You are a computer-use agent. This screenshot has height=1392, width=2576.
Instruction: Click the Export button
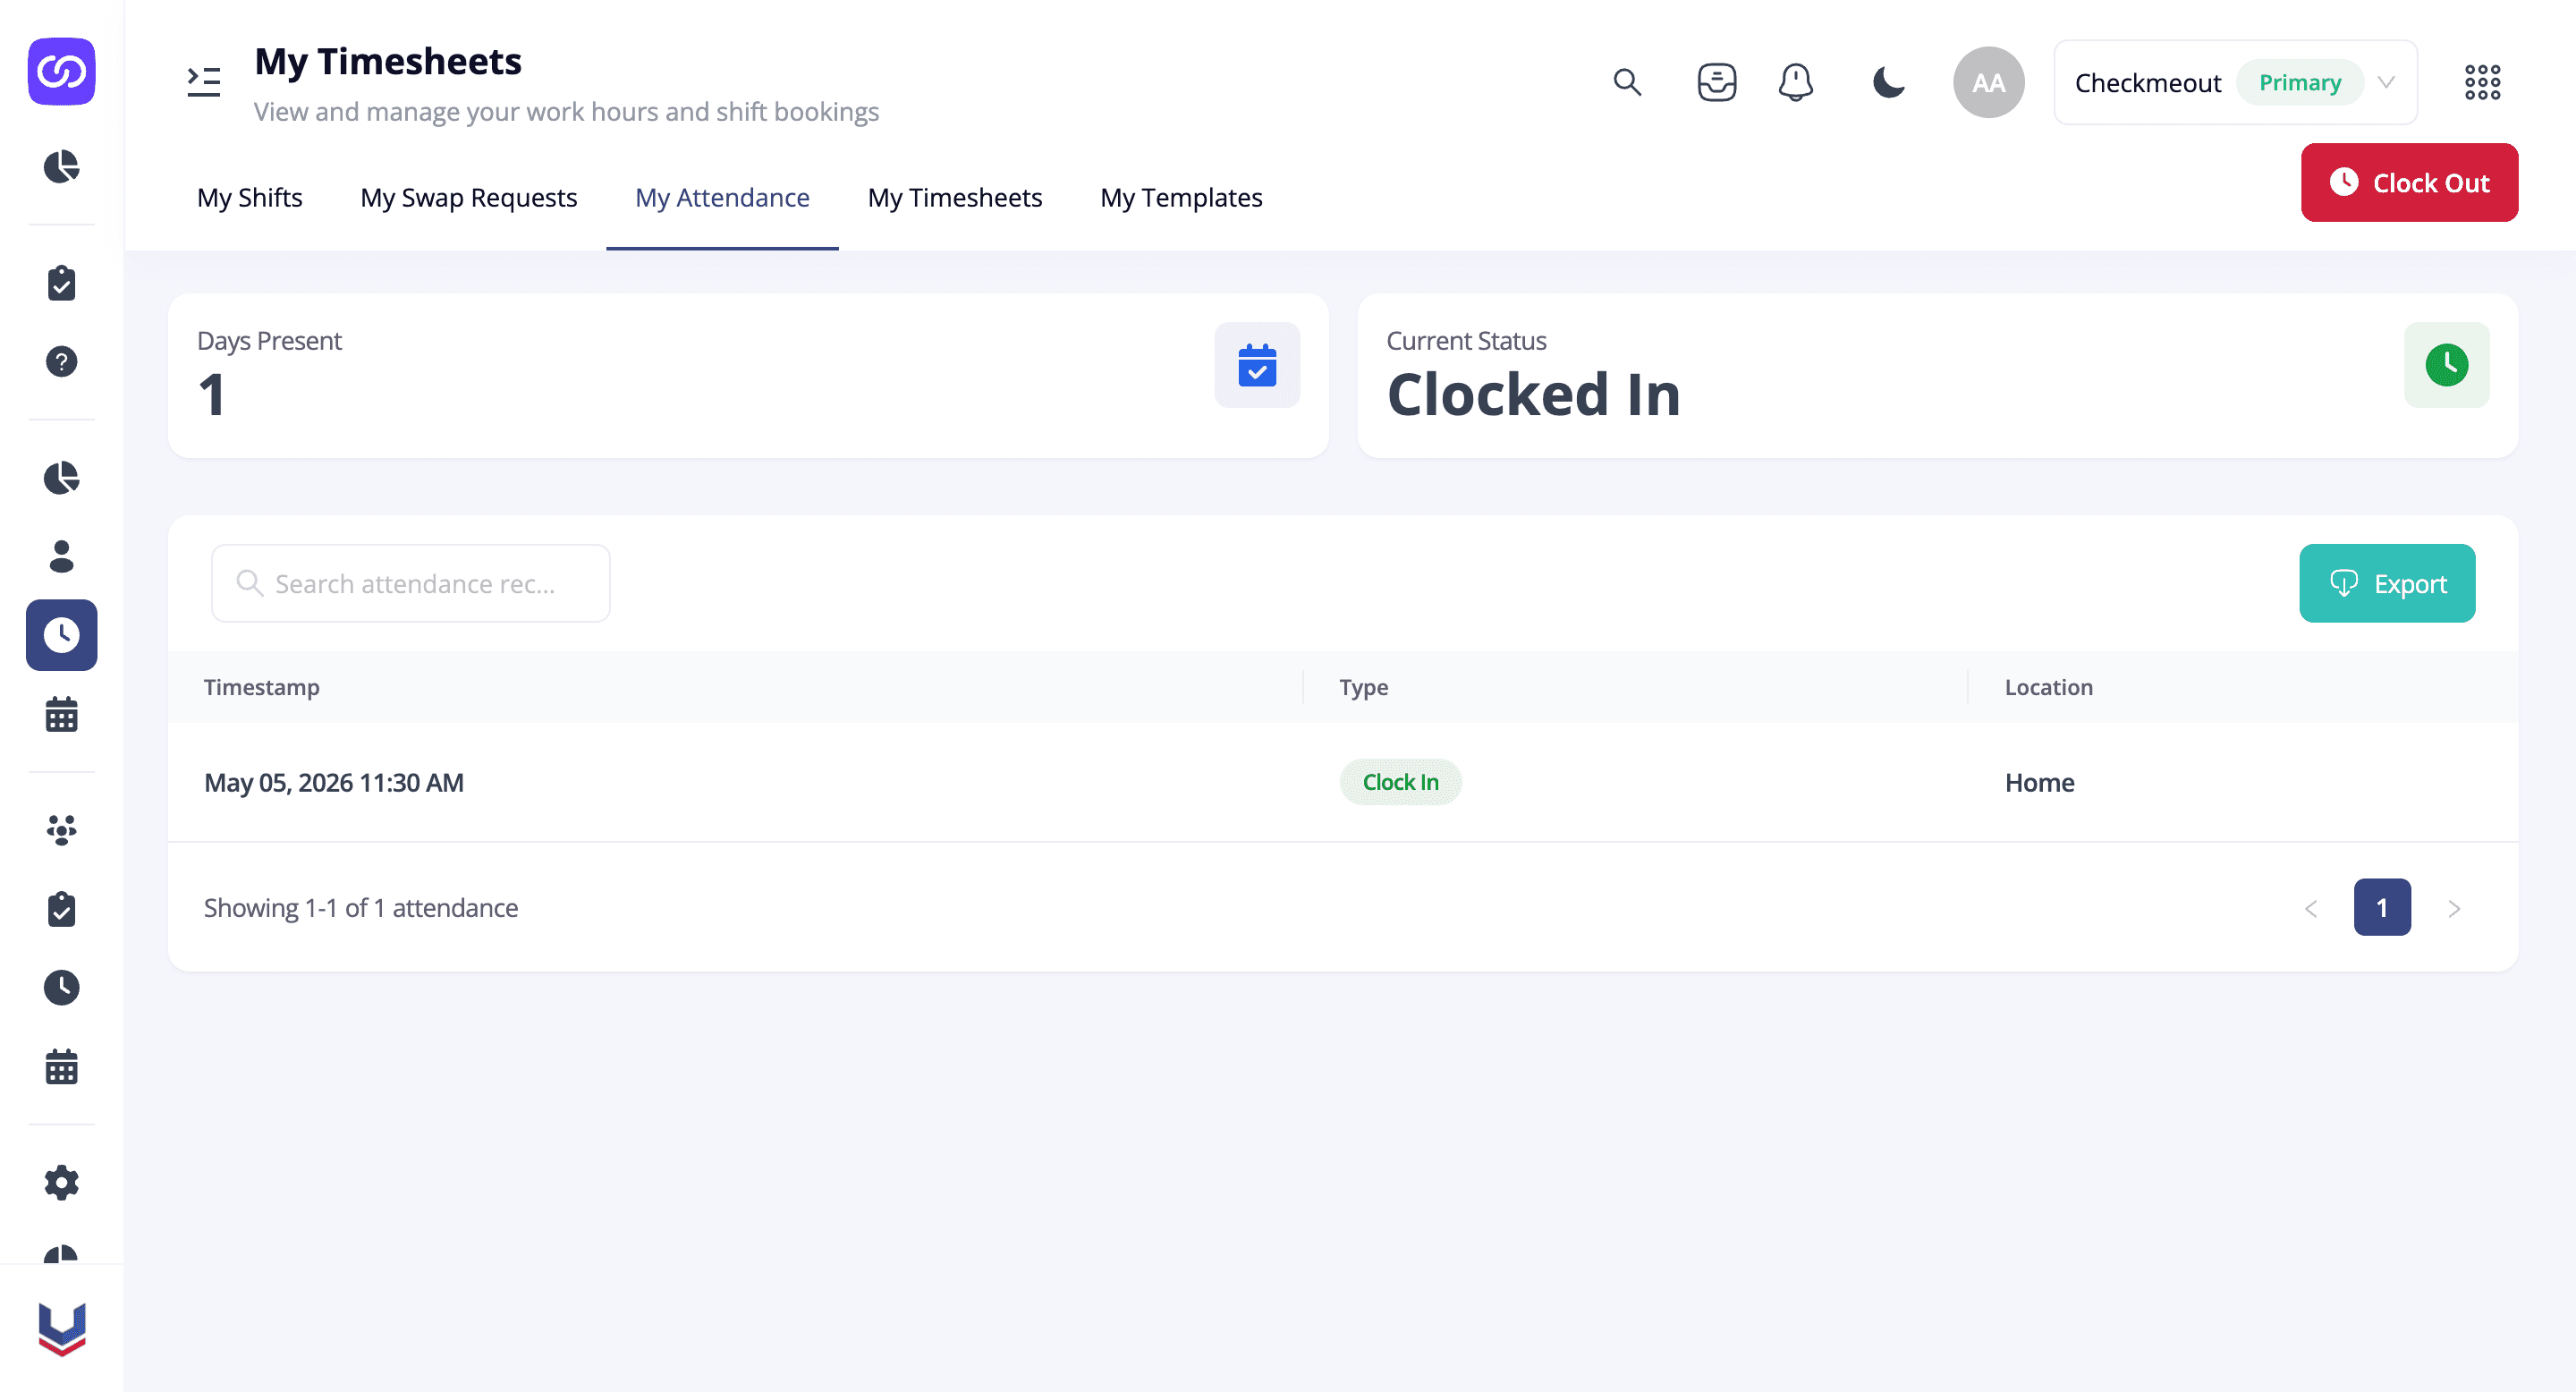pos(2387,583)
